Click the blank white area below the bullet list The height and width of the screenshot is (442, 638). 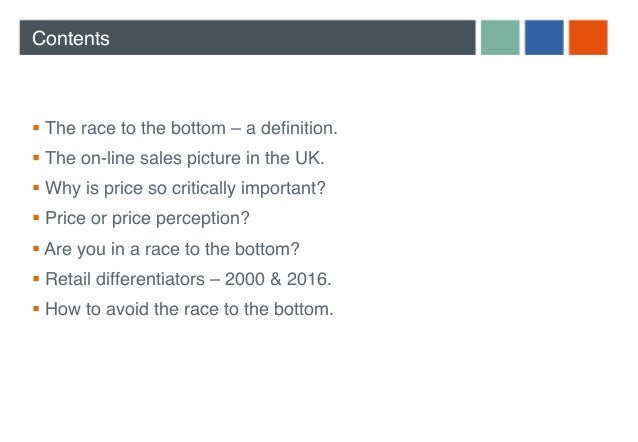320,385
